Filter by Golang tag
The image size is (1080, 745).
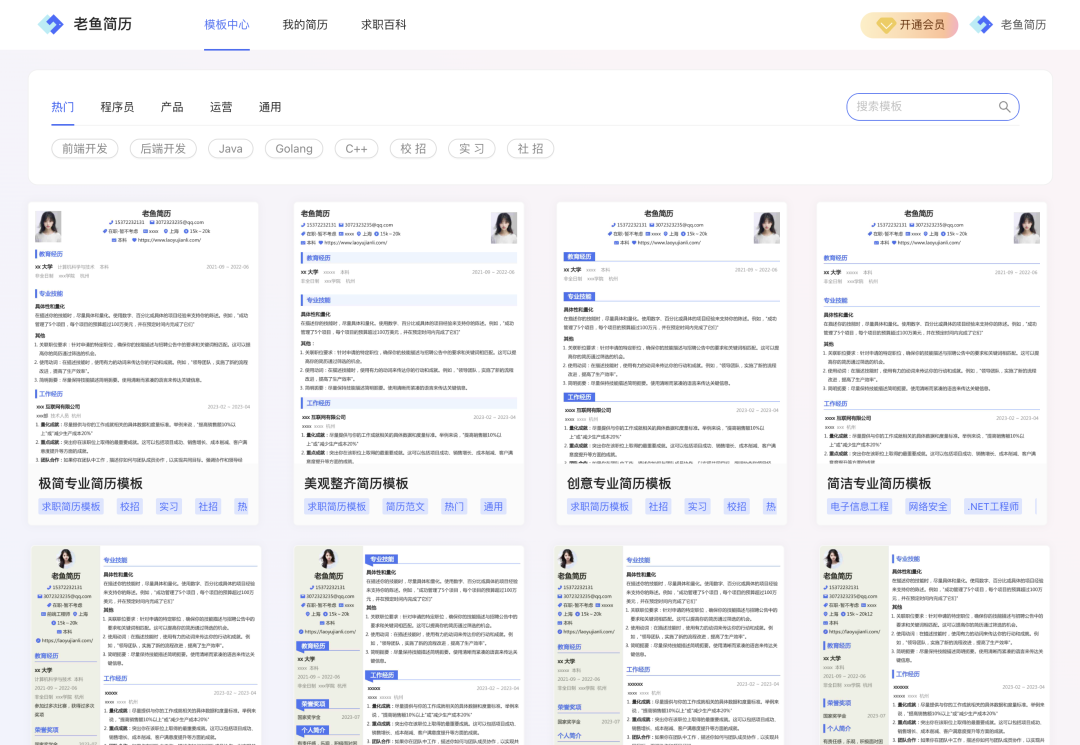[294, 149]
